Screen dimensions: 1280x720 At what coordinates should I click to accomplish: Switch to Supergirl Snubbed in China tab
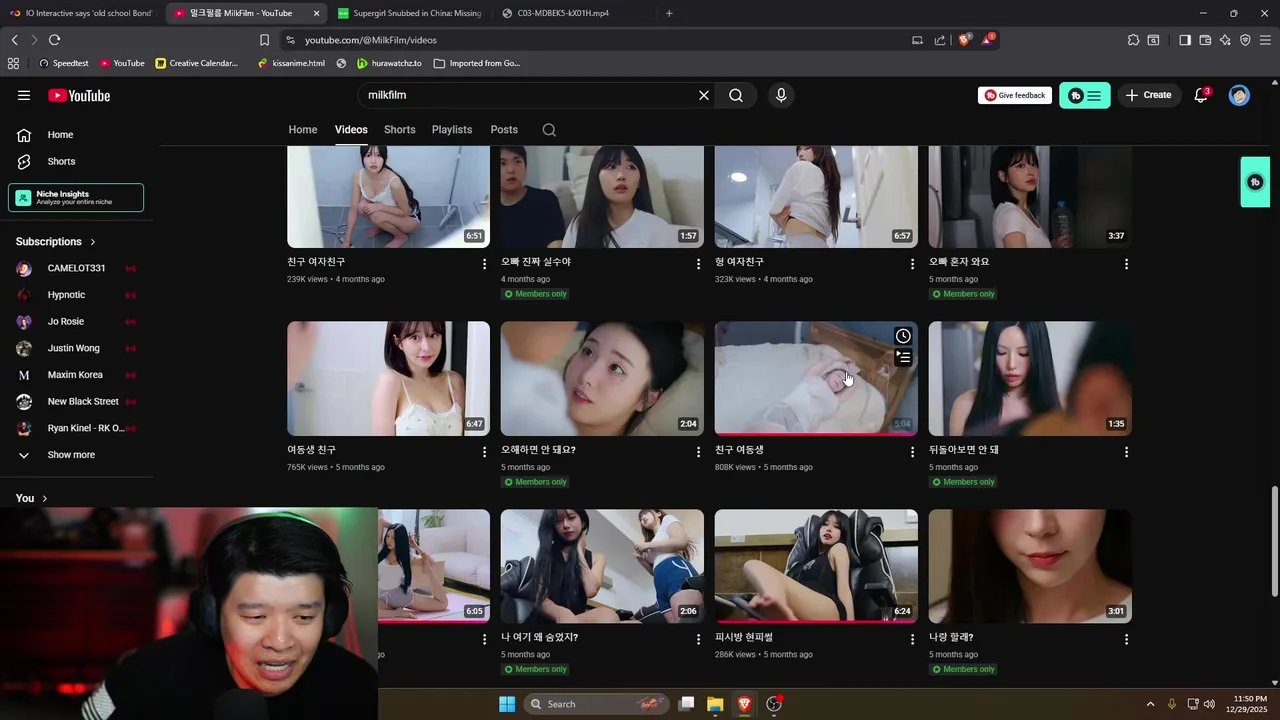(408, 13)
